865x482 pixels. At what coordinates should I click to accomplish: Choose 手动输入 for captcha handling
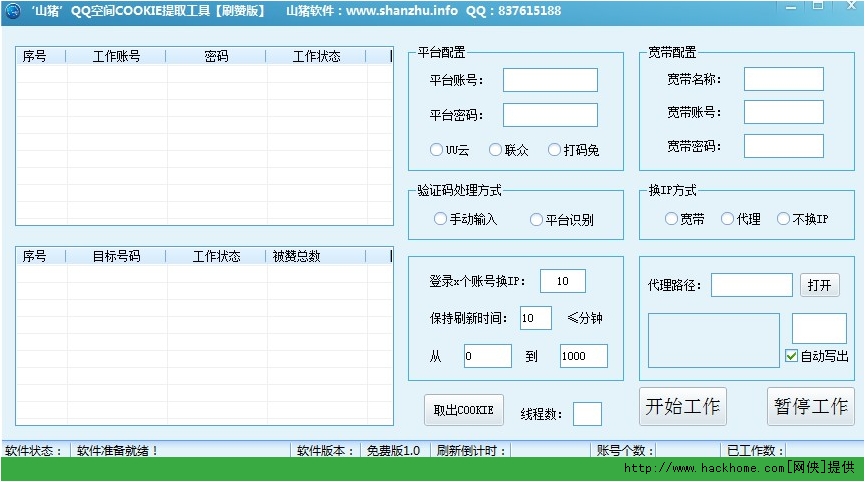tap(441, 219)
